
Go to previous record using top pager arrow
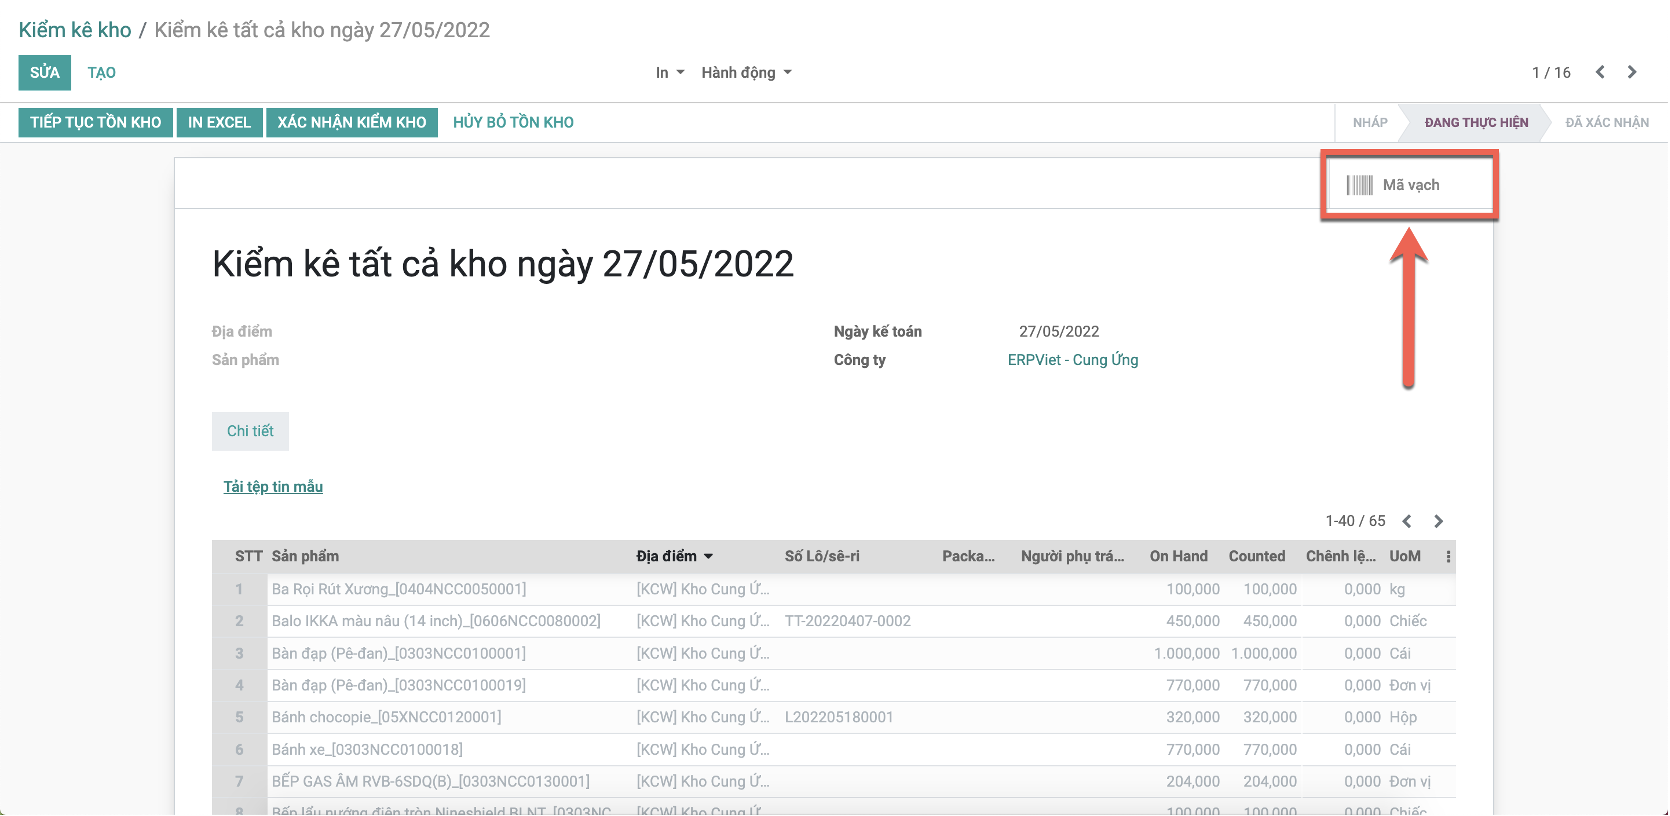[x=1600, y=72]
